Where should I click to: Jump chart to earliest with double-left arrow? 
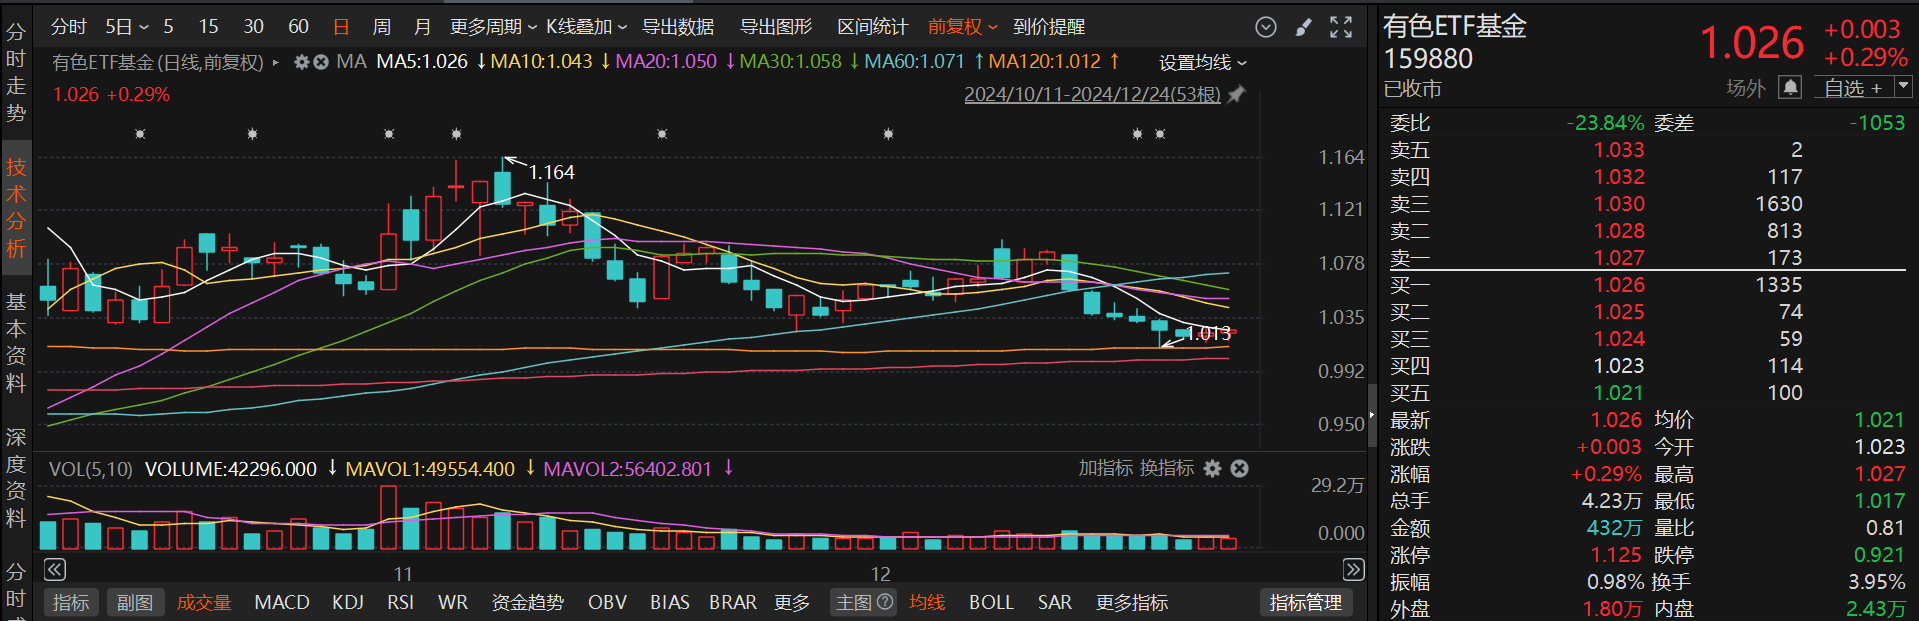pyautogui.click(x=55, y=570)
